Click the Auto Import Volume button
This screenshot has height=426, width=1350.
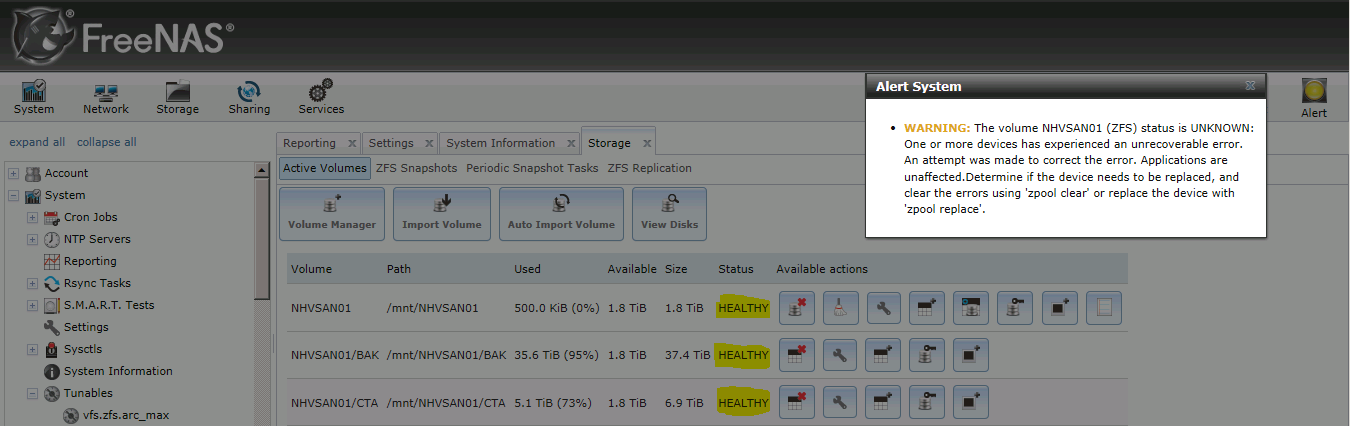click(561, 213)
